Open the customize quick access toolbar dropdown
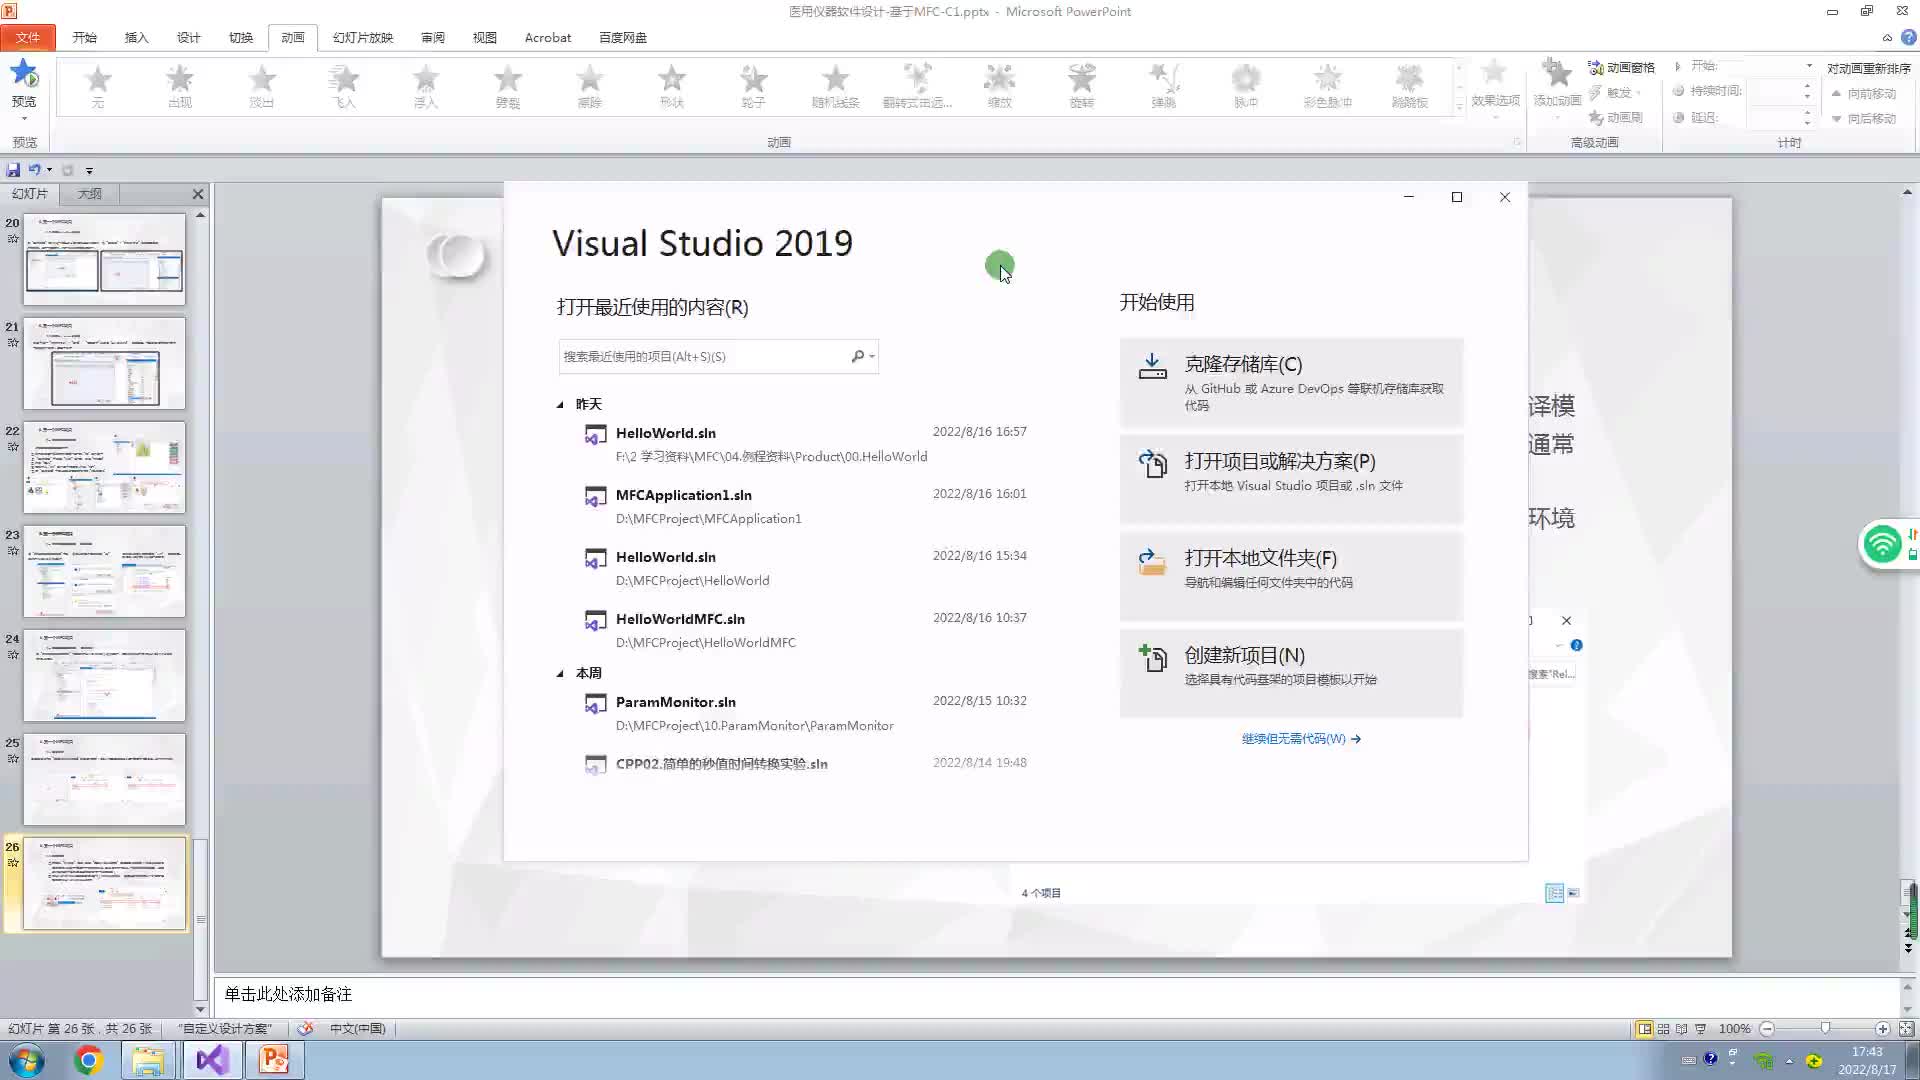Image resolution: width=1920 pixels, height=1080 pixels. pos(89,171)
